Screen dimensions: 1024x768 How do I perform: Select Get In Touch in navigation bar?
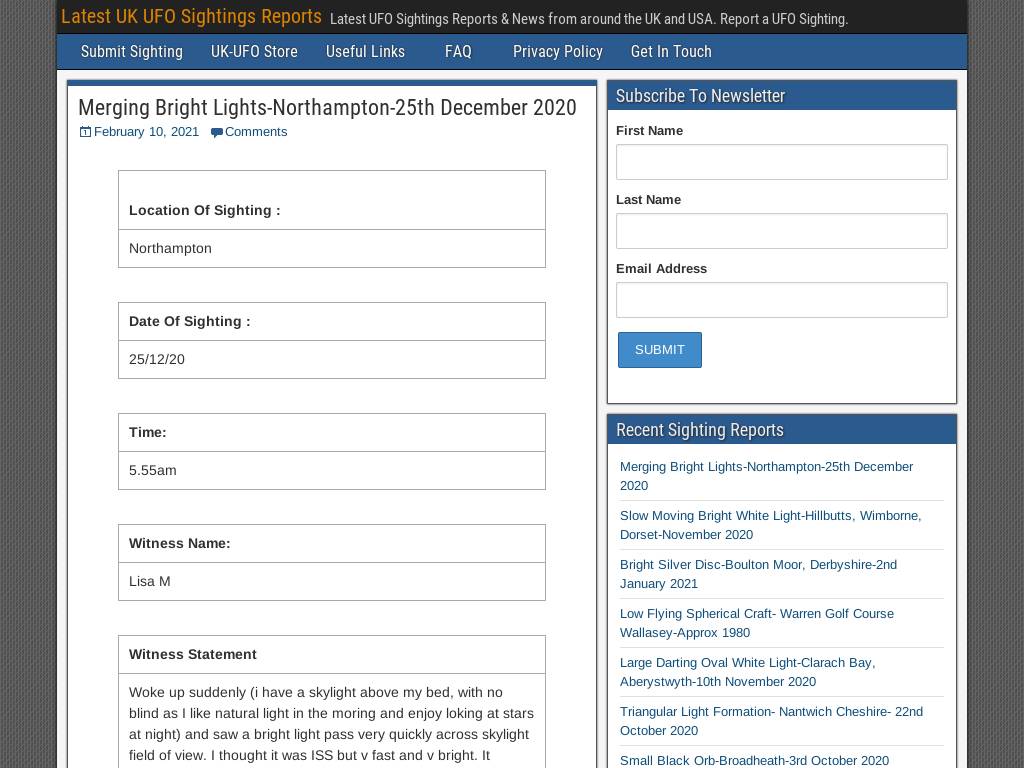tap(671, 52)
